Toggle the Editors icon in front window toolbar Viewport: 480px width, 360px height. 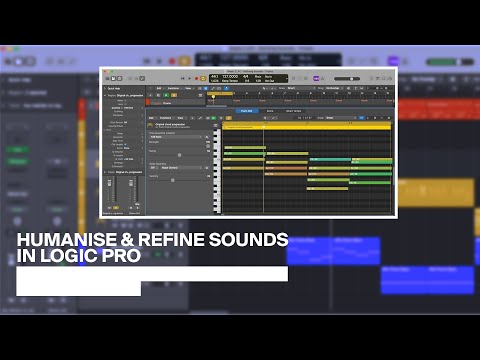[142, 79]
